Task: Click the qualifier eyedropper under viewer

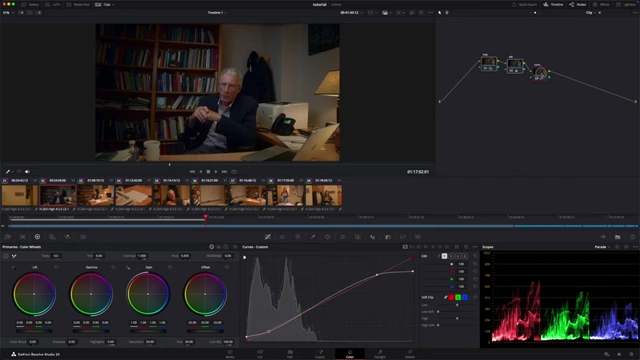Action: coord(8,171)
